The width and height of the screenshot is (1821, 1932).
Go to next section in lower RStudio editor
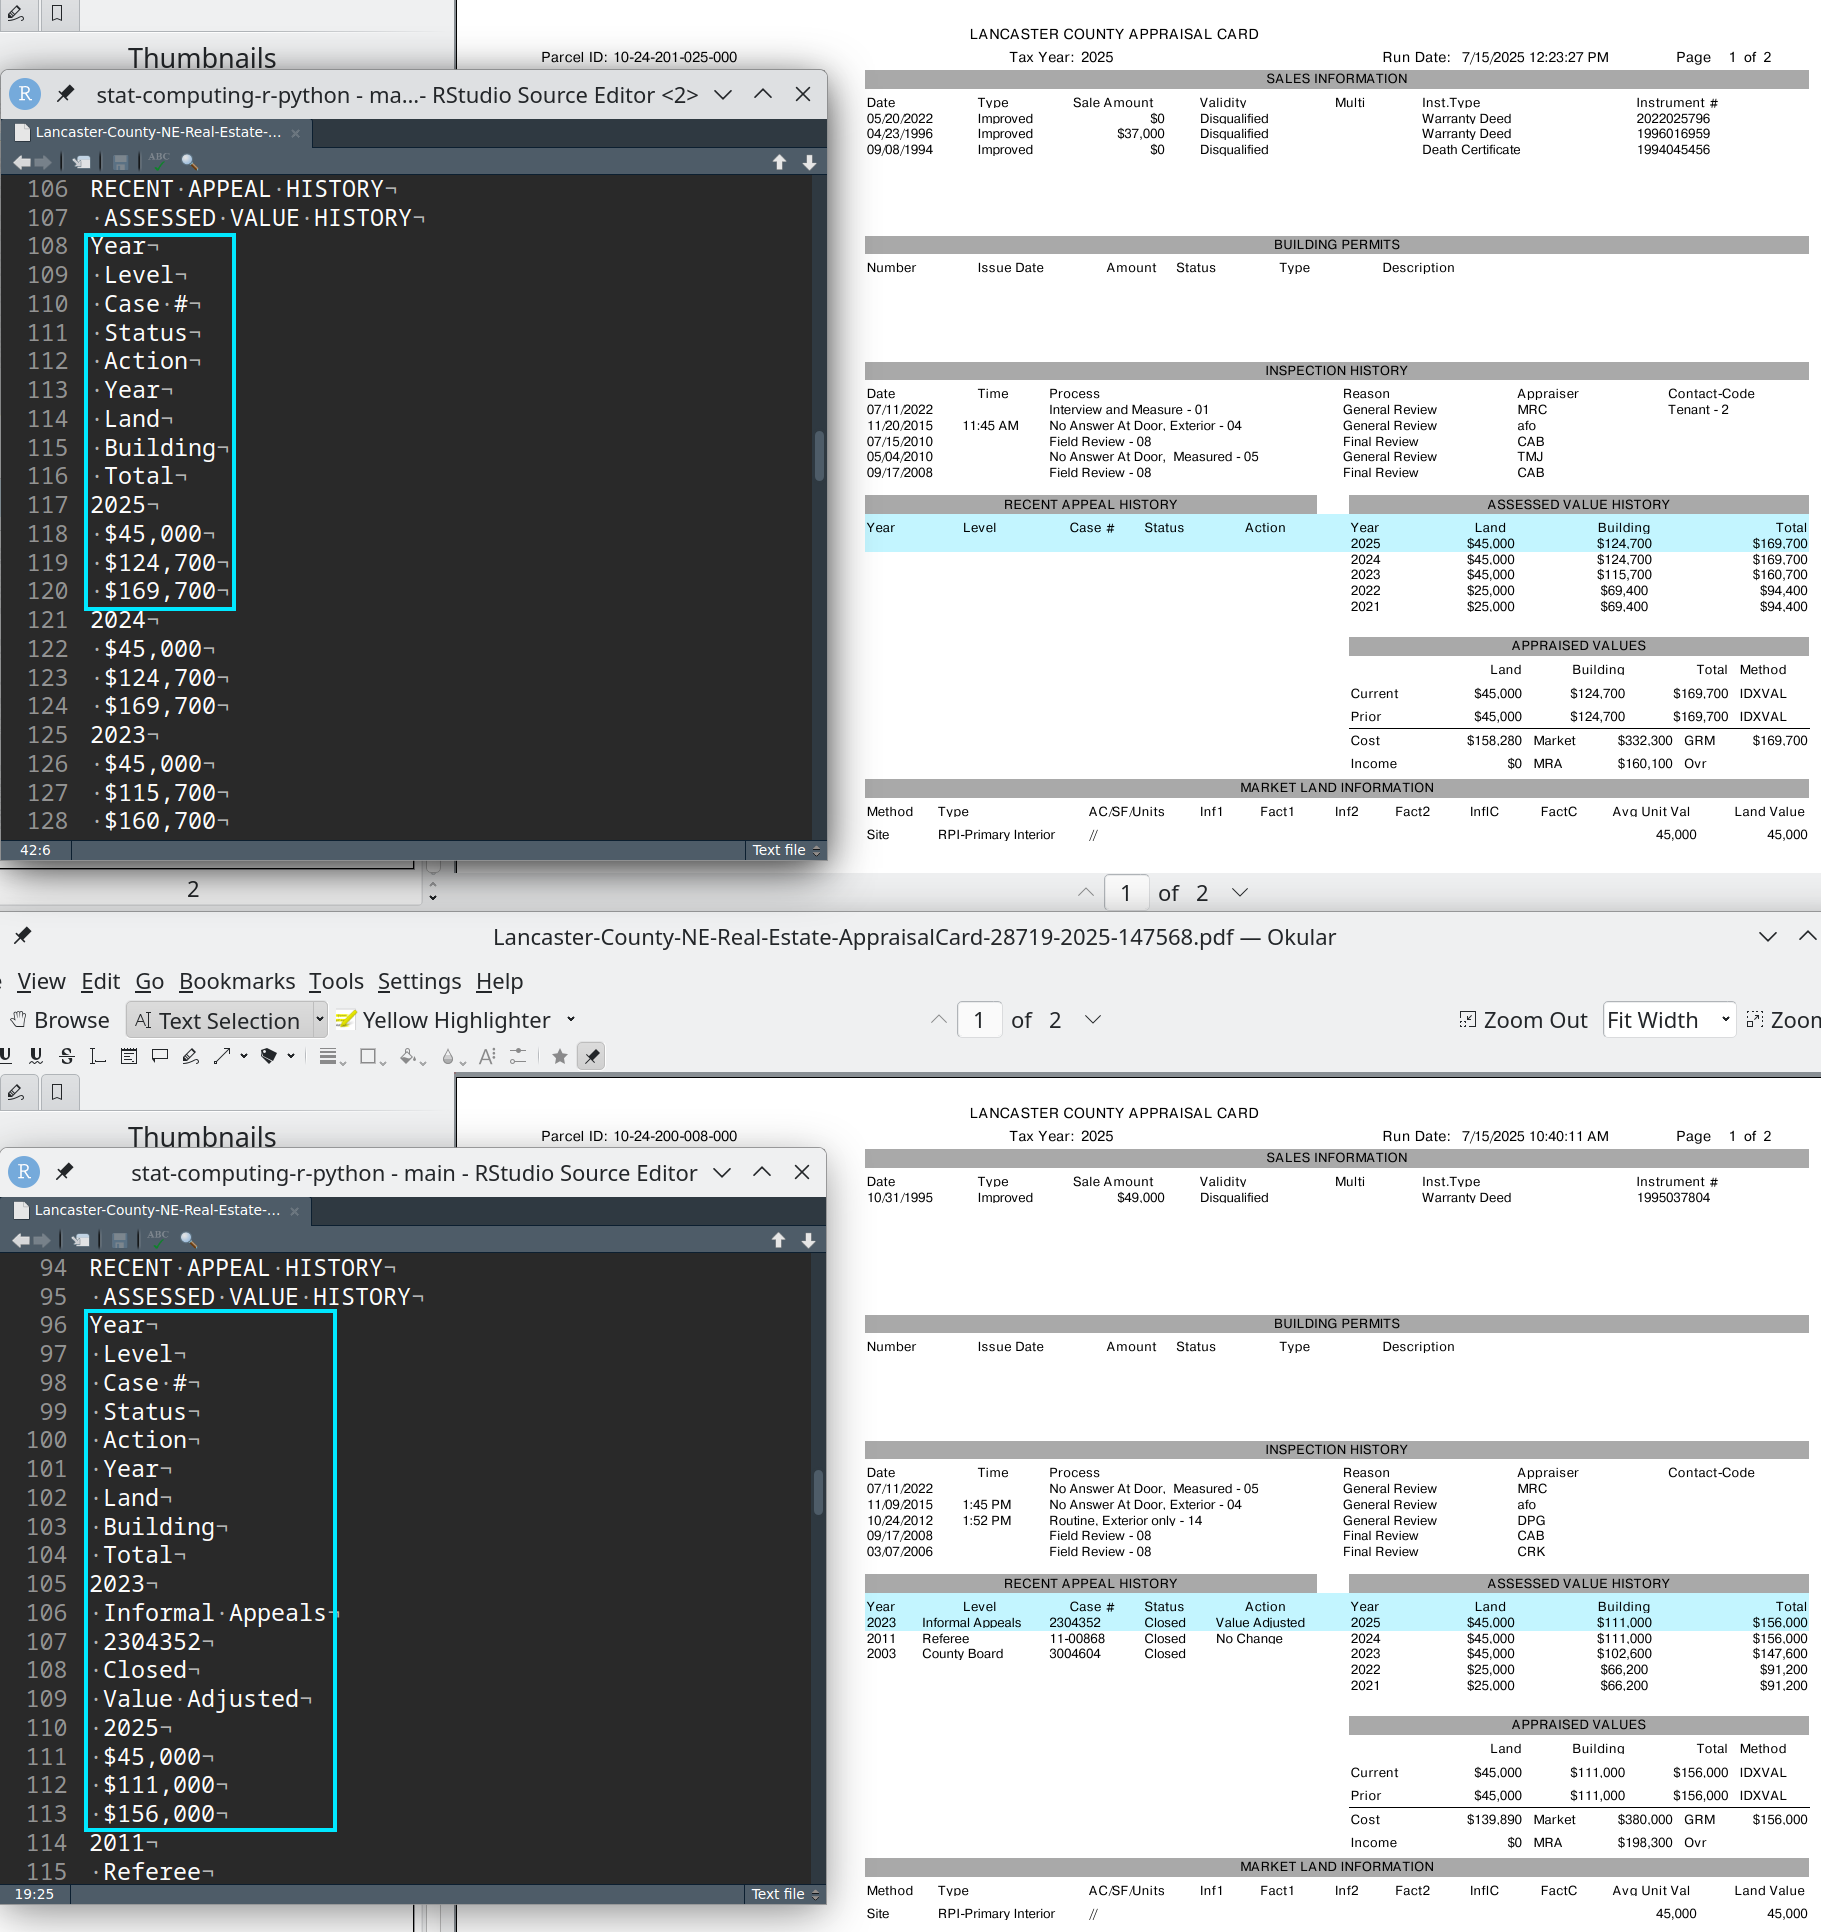point(808,1240)
